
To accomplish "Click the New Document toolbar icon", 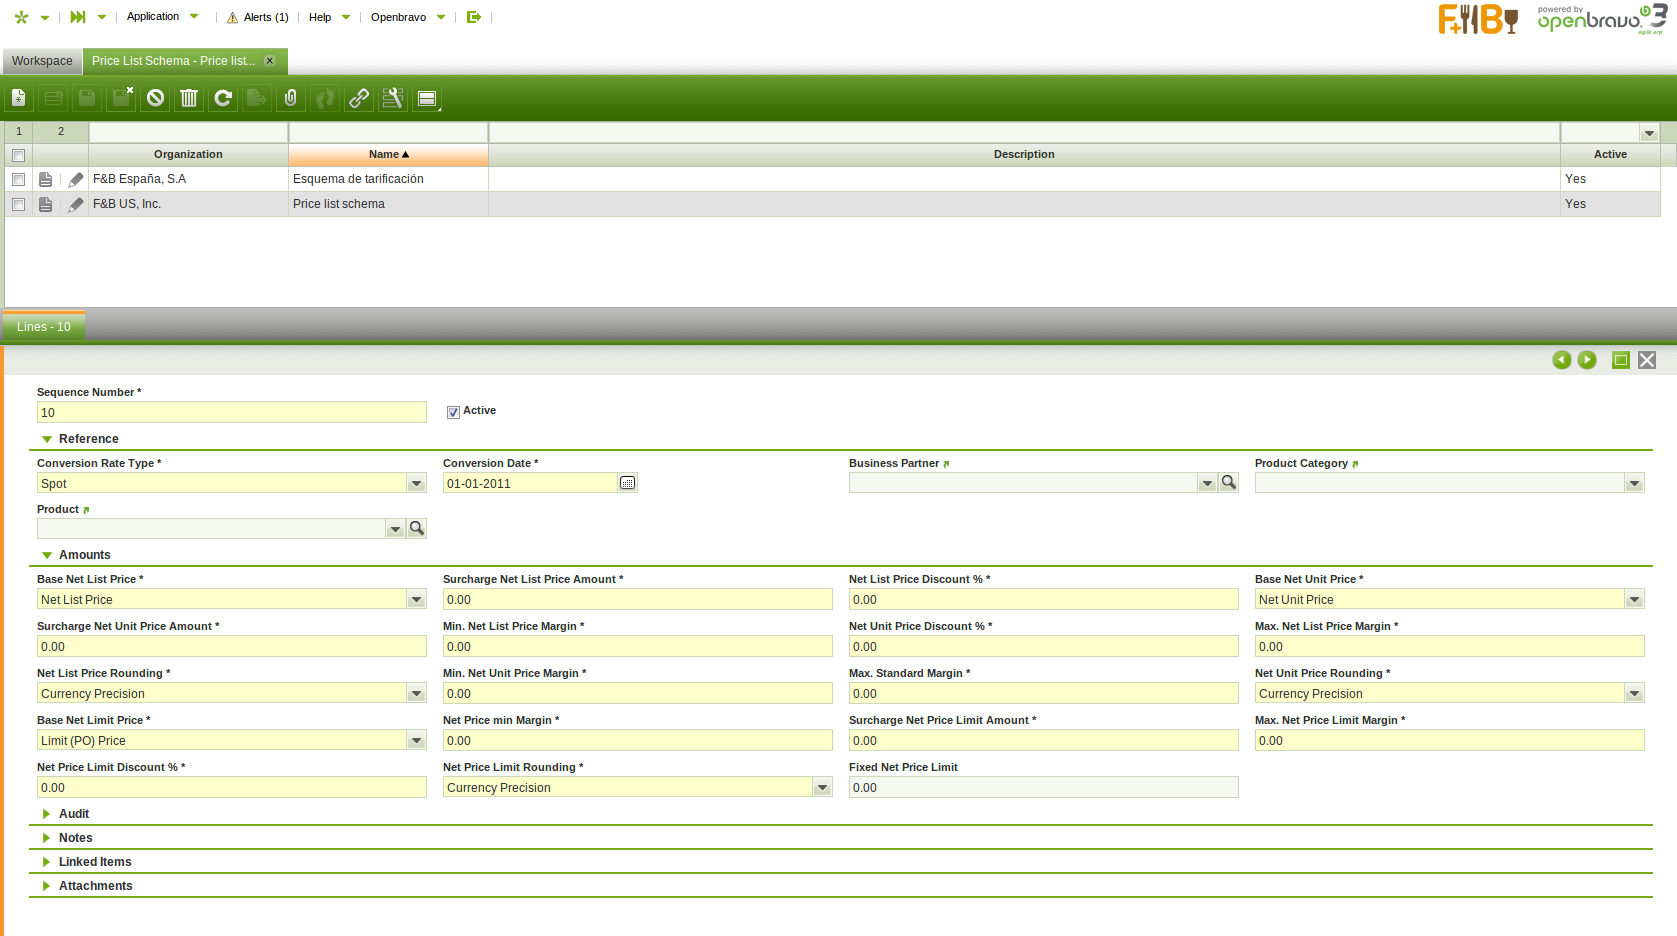I will tap(19, 98).
